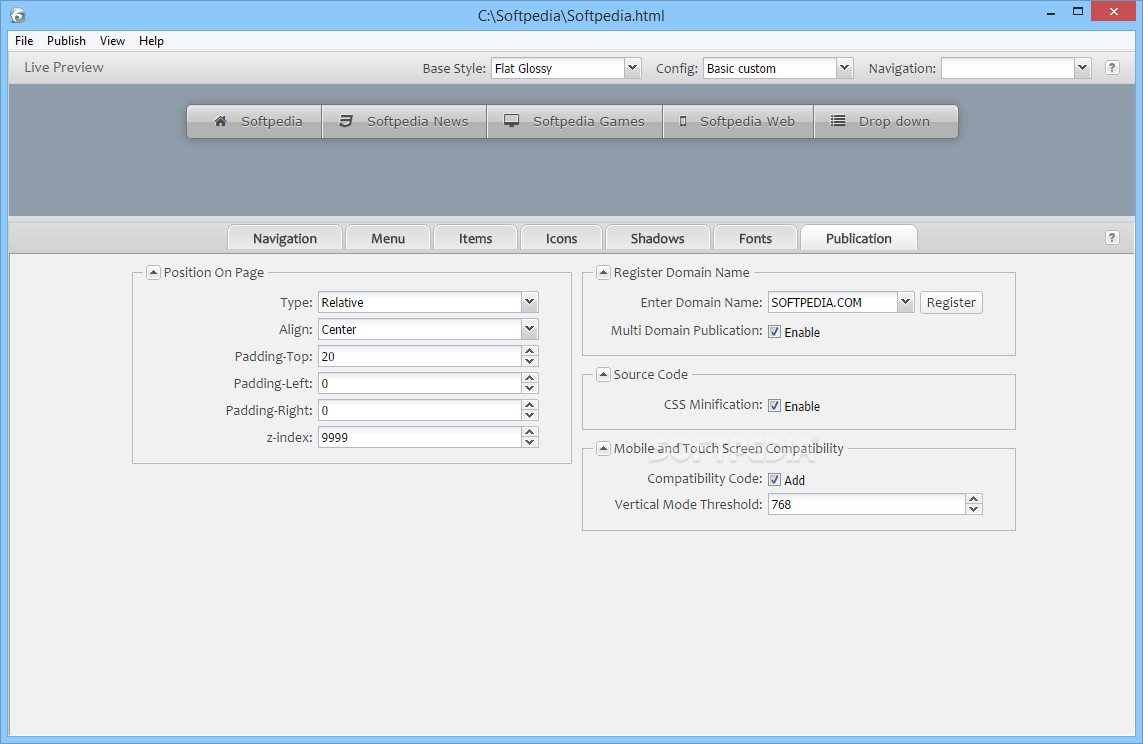Decrease the Padding-Left value
Screen dimensions: 1143x744
click(530, 388)
